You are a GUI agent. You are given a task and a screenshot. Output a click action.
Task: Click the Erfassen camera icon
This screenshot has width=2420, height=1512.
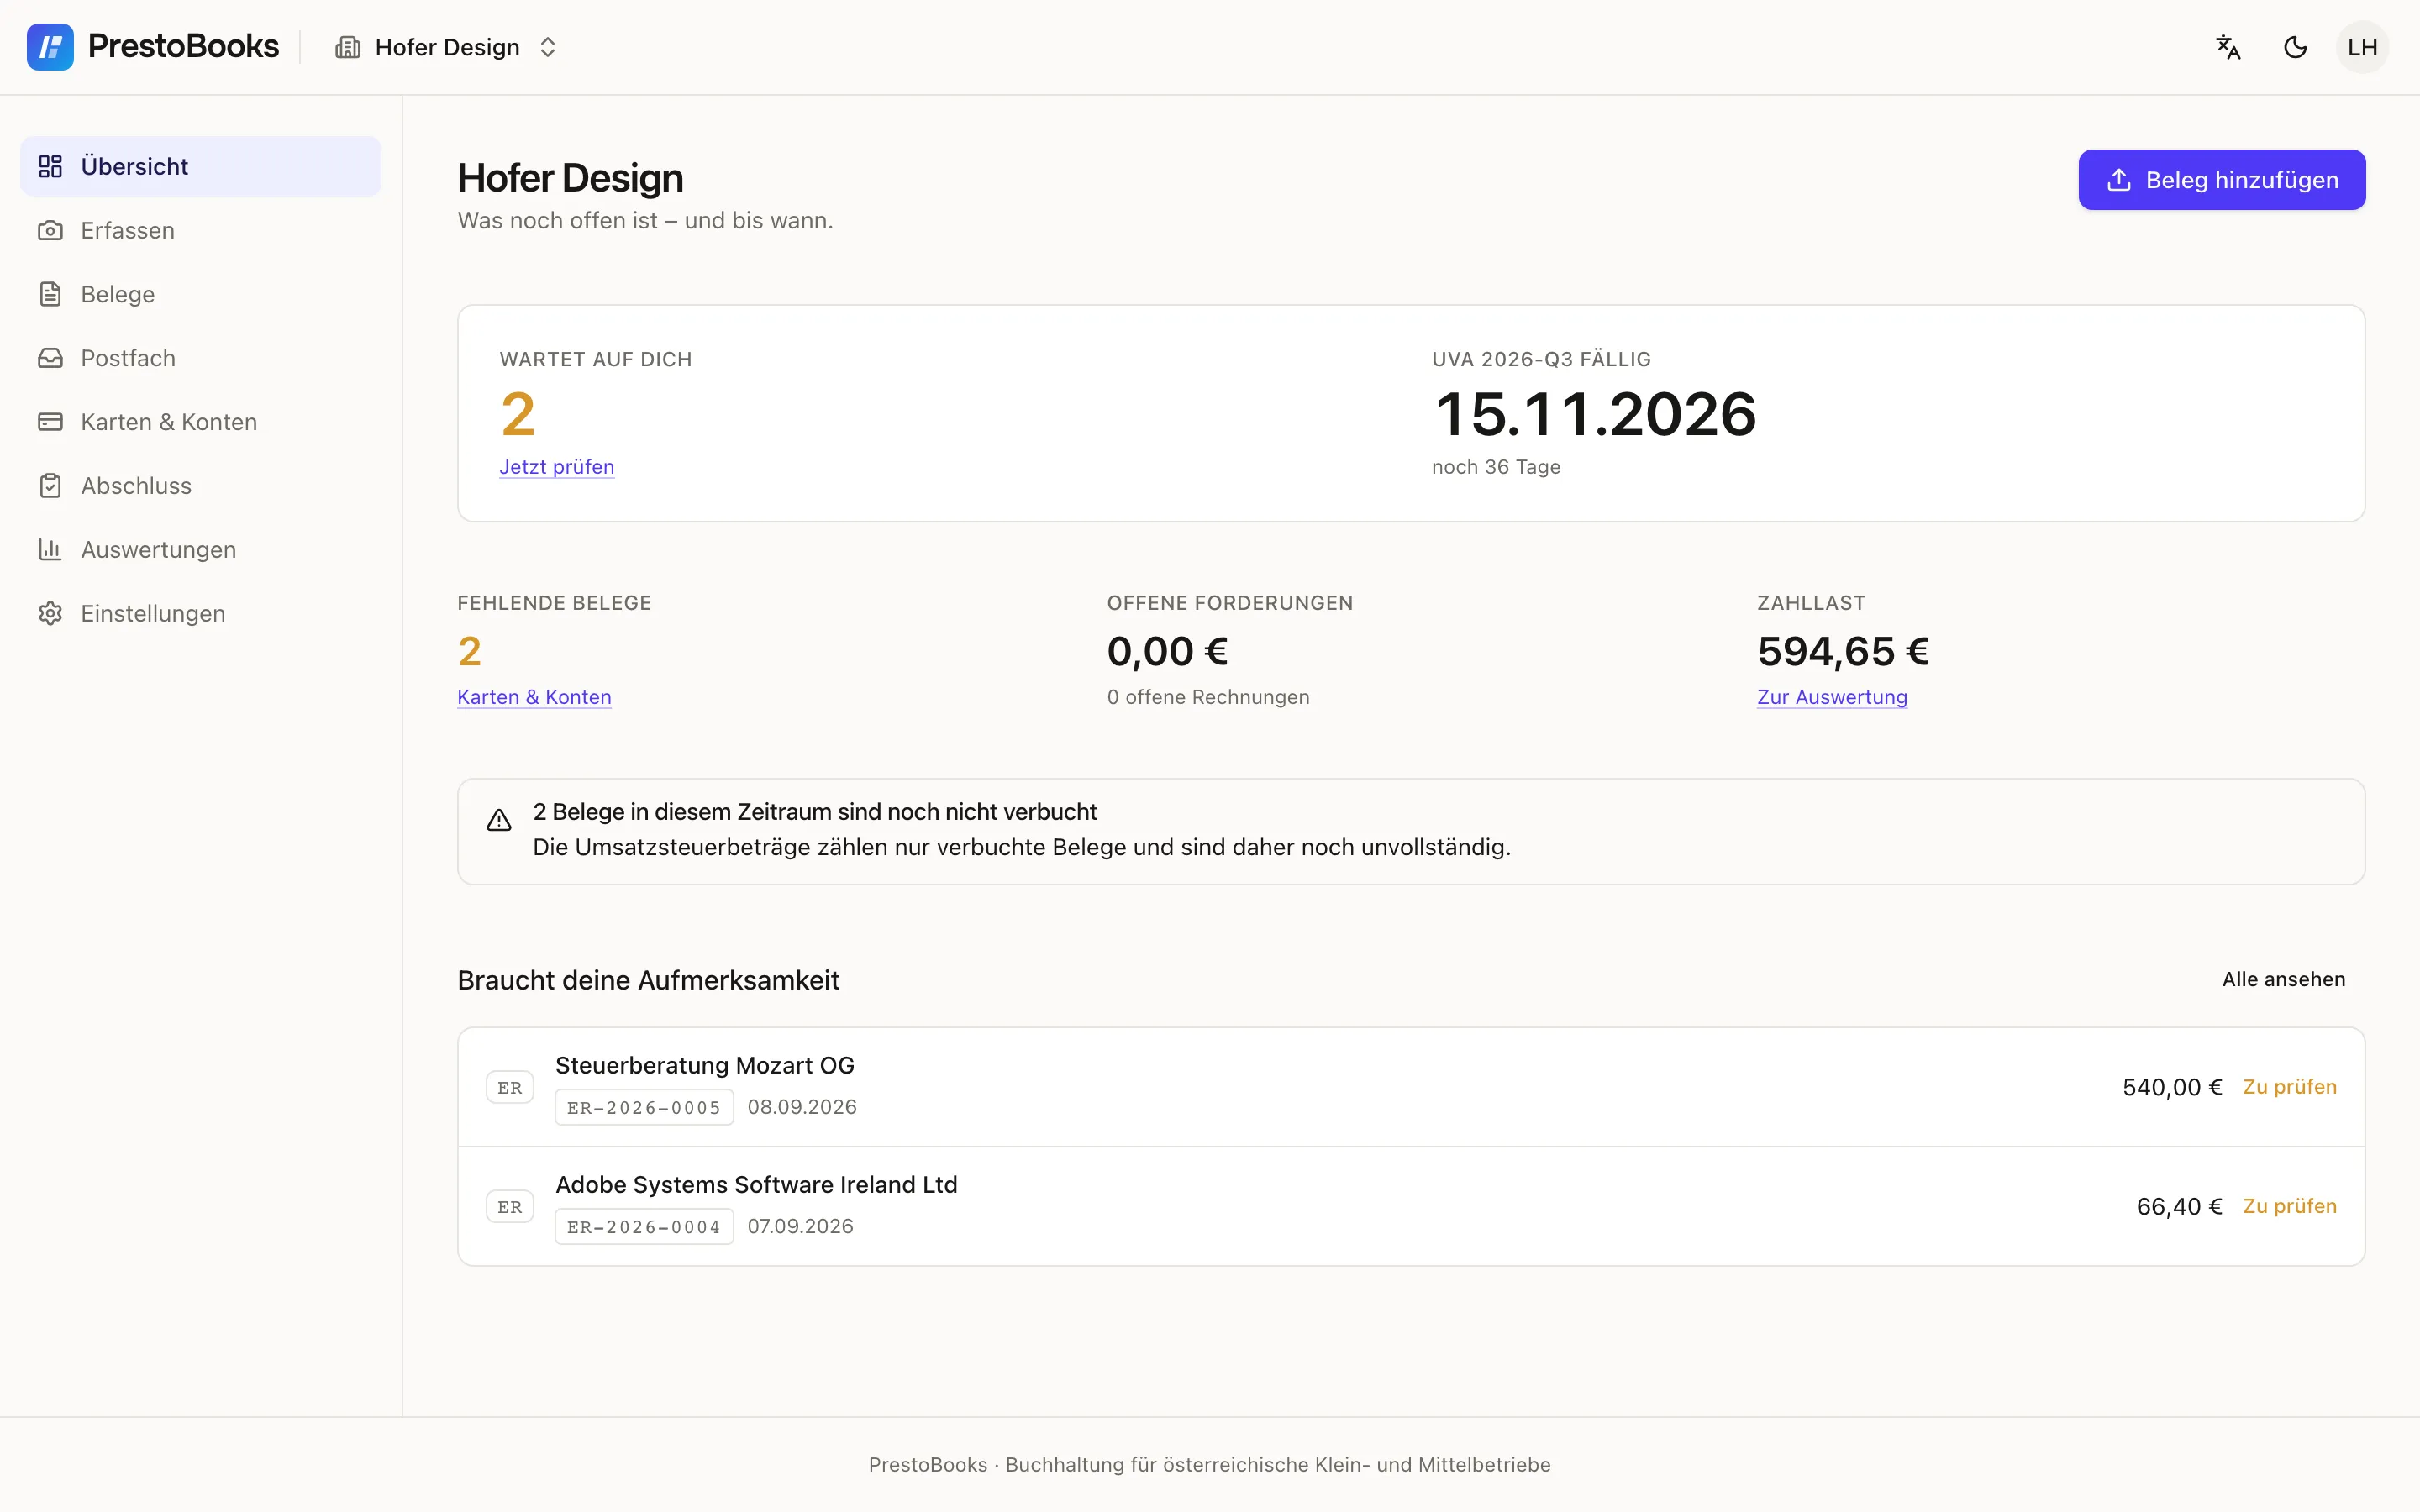pos(50,230)
